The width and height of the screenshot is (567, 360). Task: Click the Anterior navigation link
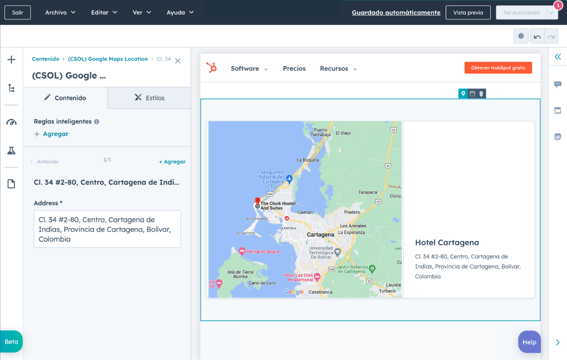click(44, 162)
